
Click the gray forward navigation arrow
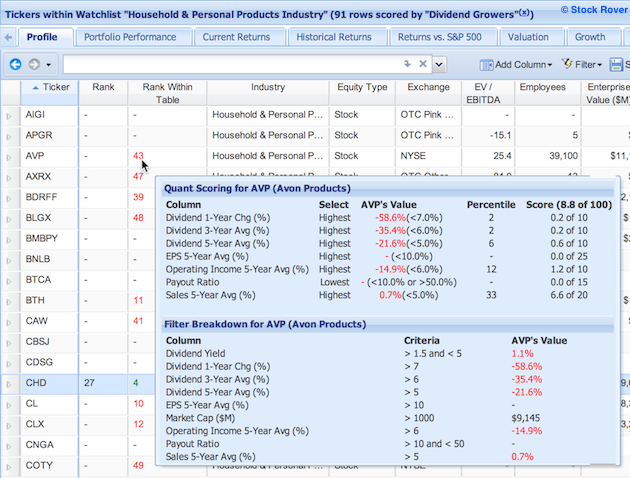click(x=34, y=64)
